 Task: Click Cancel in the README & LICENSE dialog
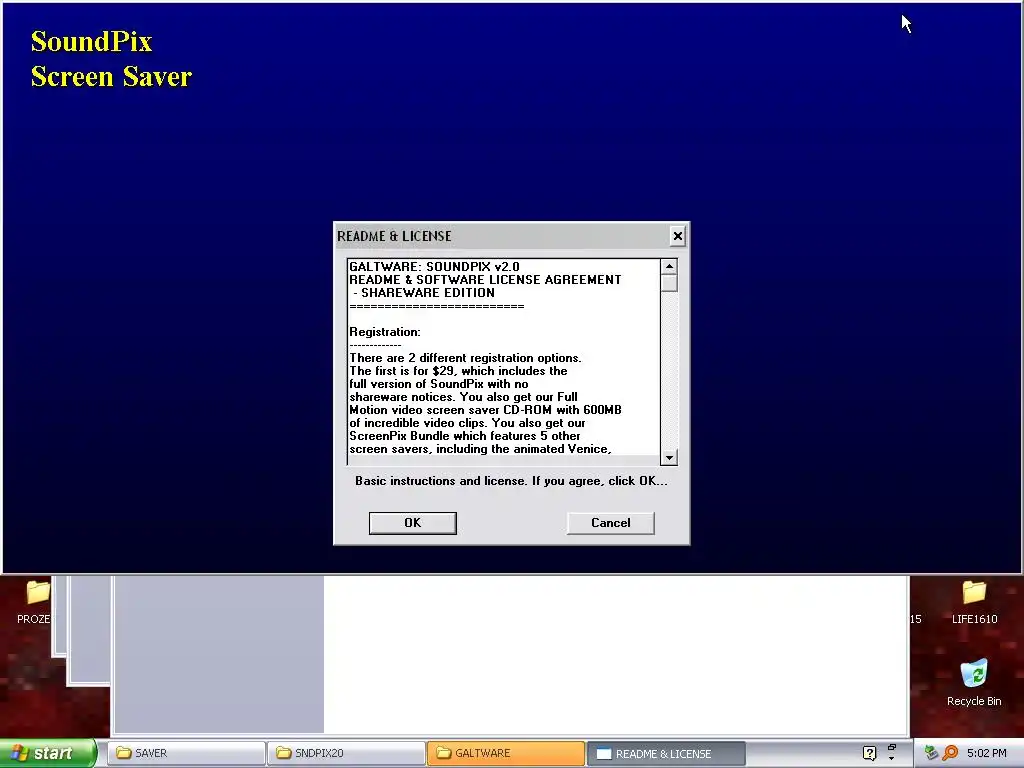[x=611, y=523]
